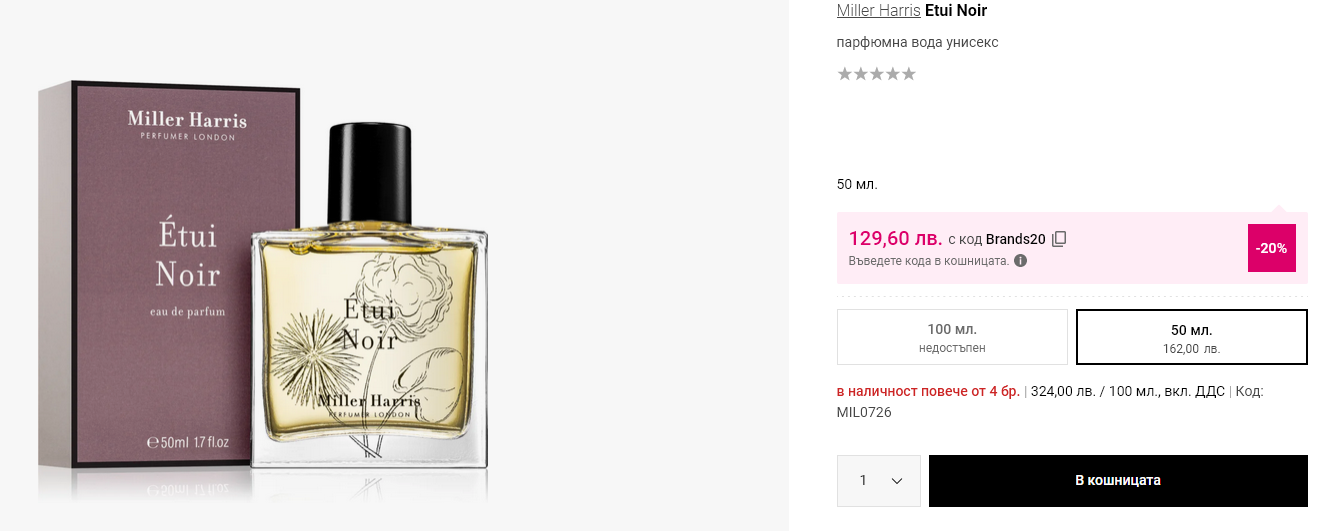1335x531 pixels.
Task: Open the Miller Harris brand link
Action: [878, 11]
